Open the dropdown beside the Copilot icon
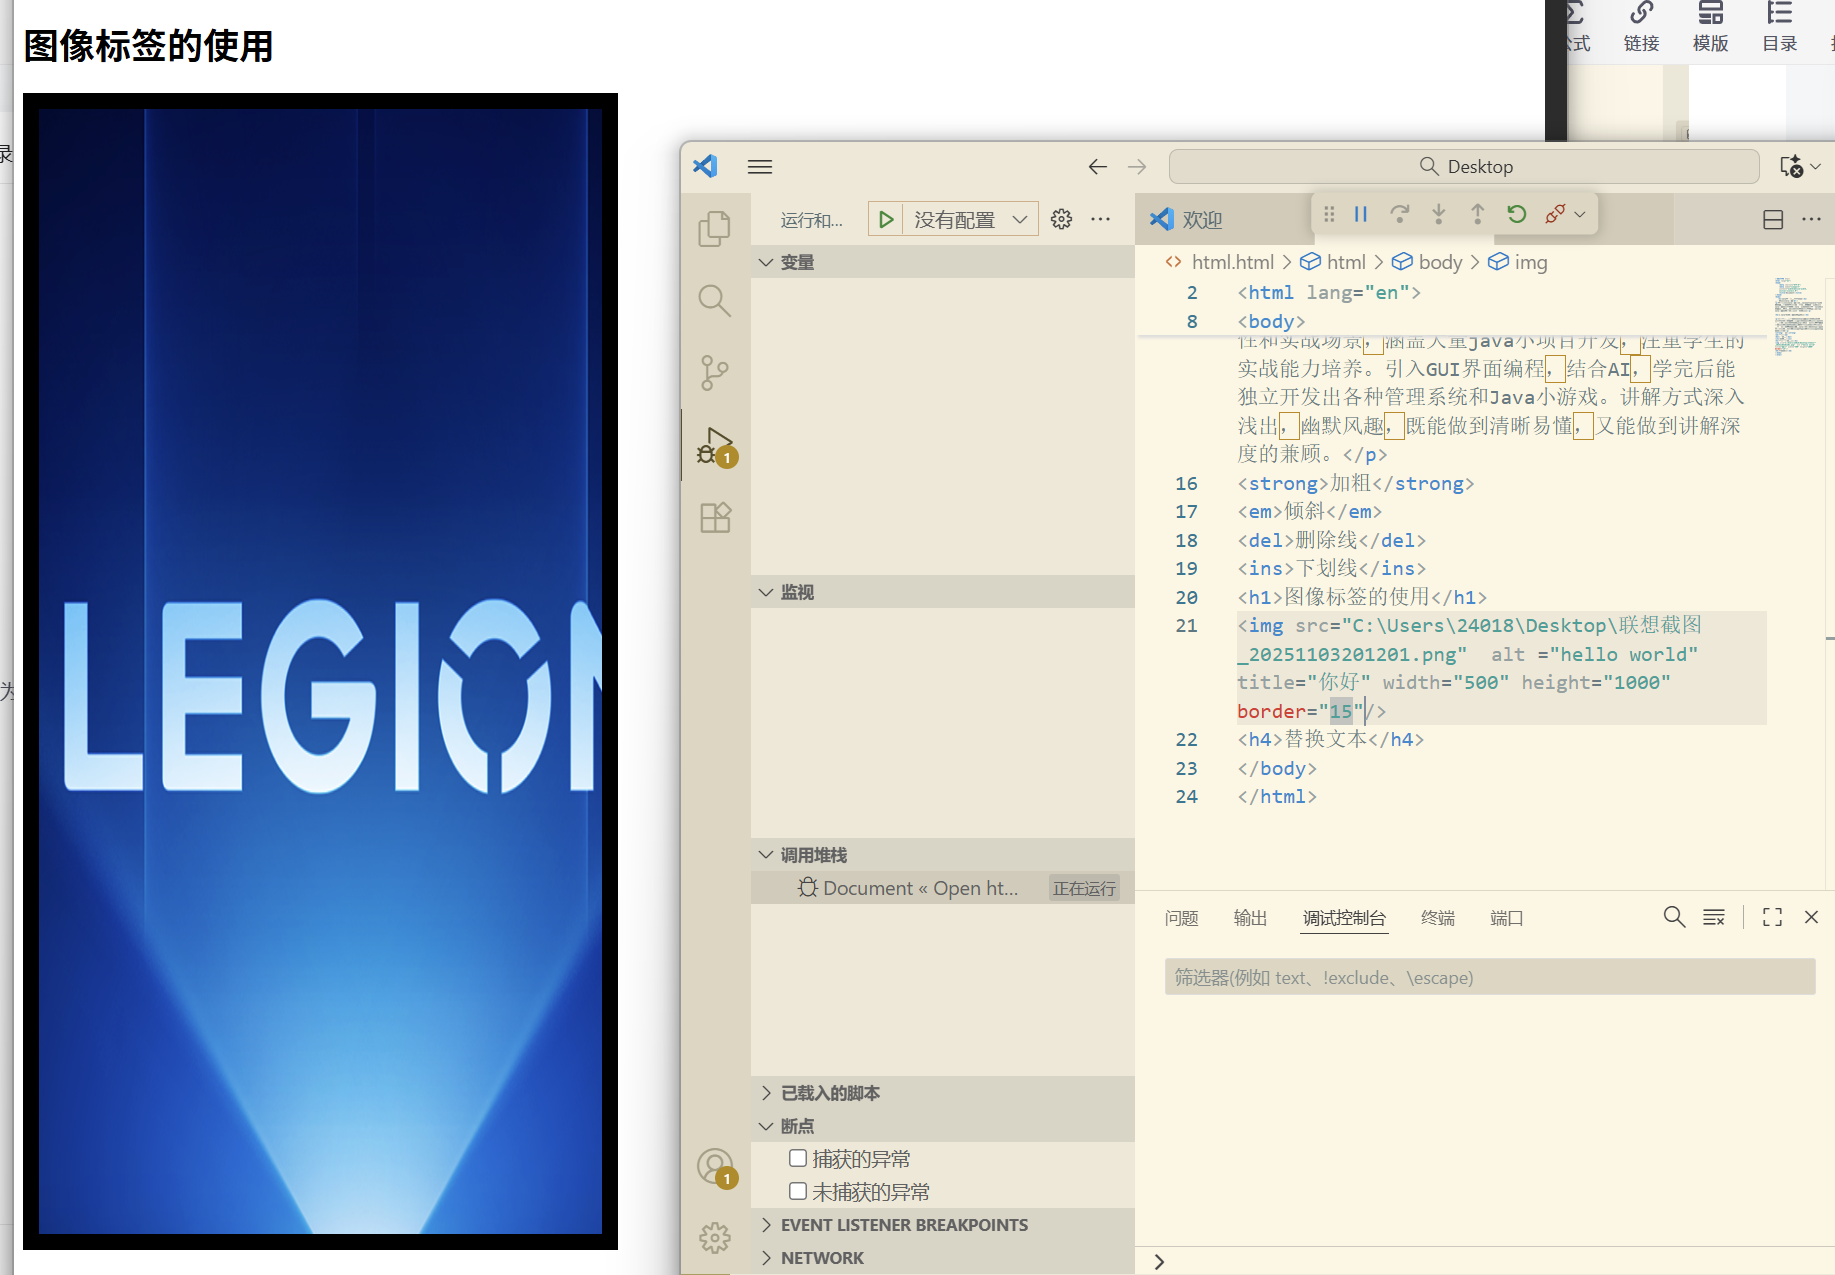Screen dimensions: 1835x1275 tap(1816, 166)
